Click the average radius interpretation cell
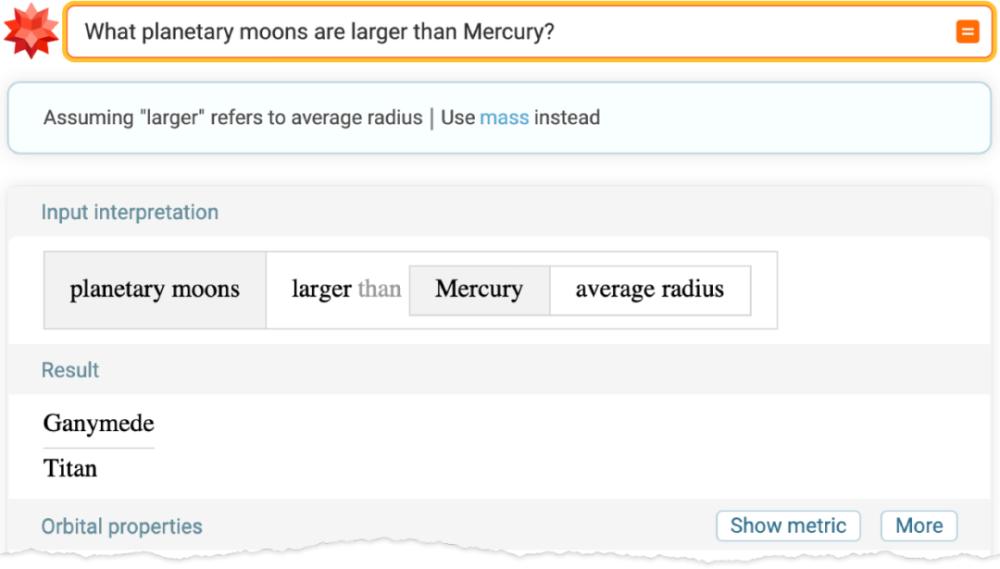The image size is (1000, 569). [x=649, y=290]
